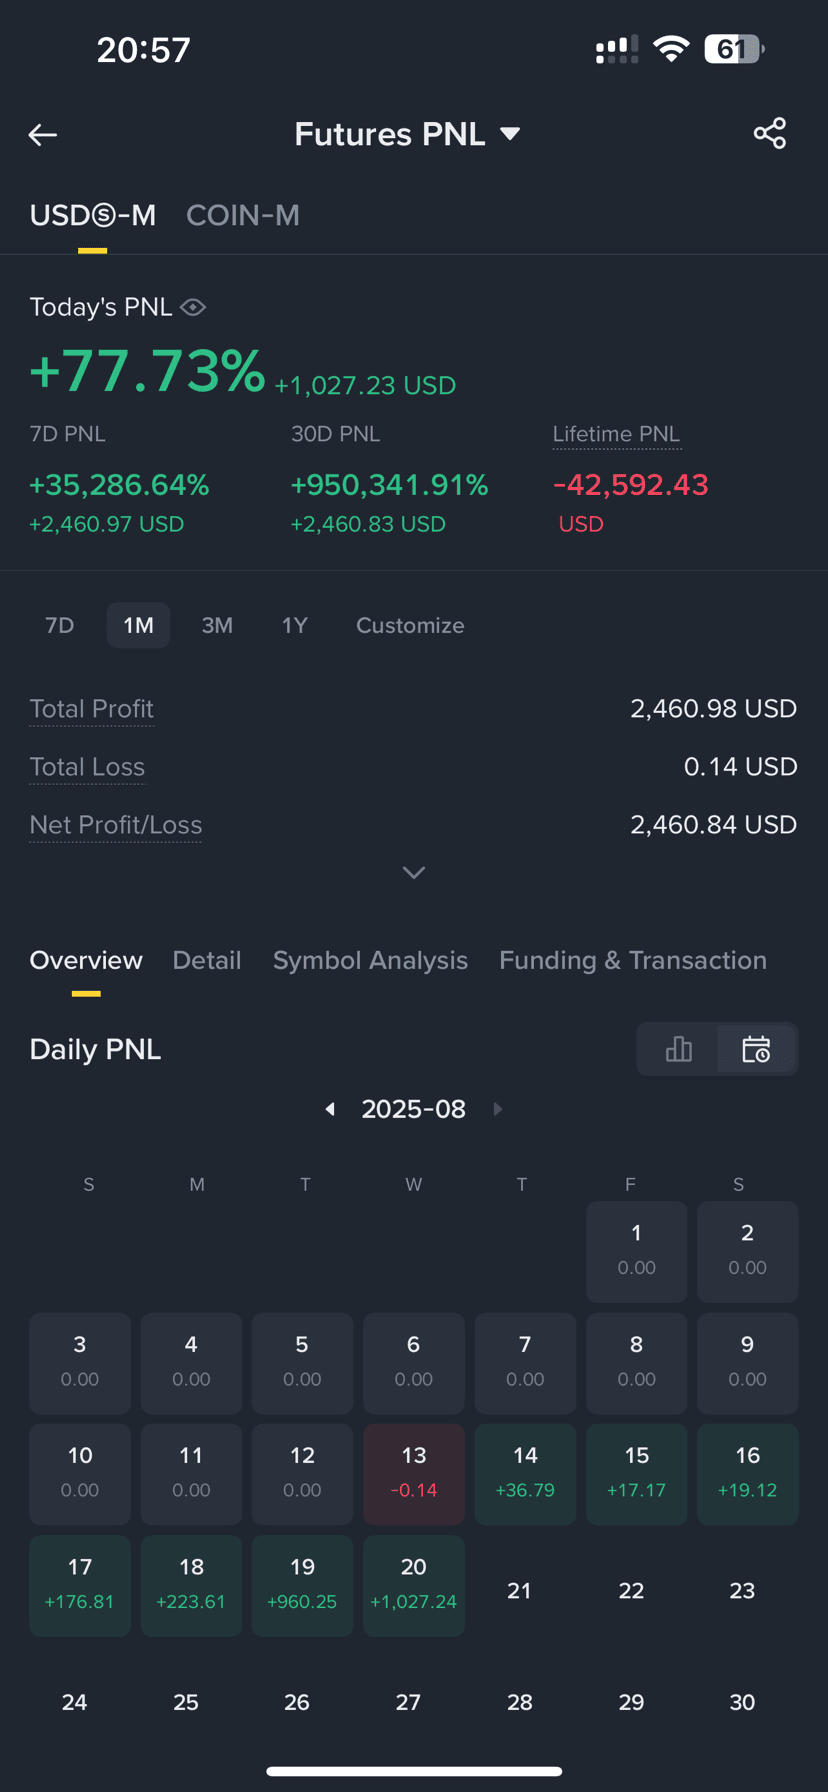Tap the back arrow icon
This screenshot has width=828, height=1792.
[x=42, y=134]
